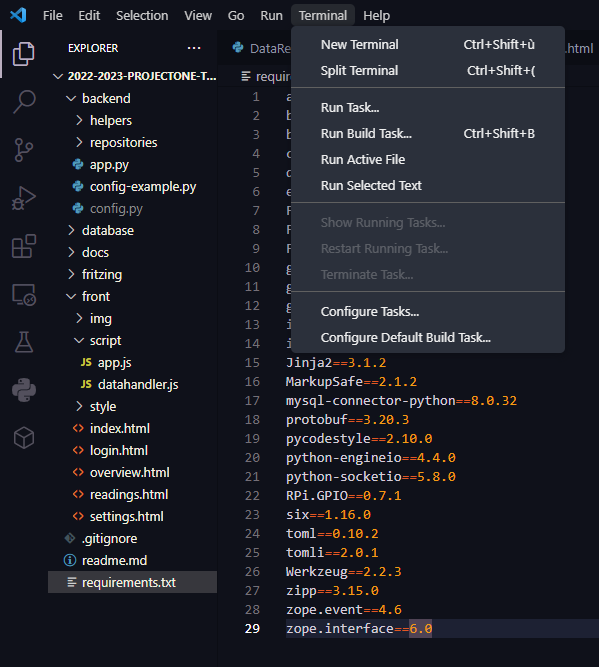Click the JS icon beside datahandler.js
Viewport: 599px width, 667px height.
point(86,384)
